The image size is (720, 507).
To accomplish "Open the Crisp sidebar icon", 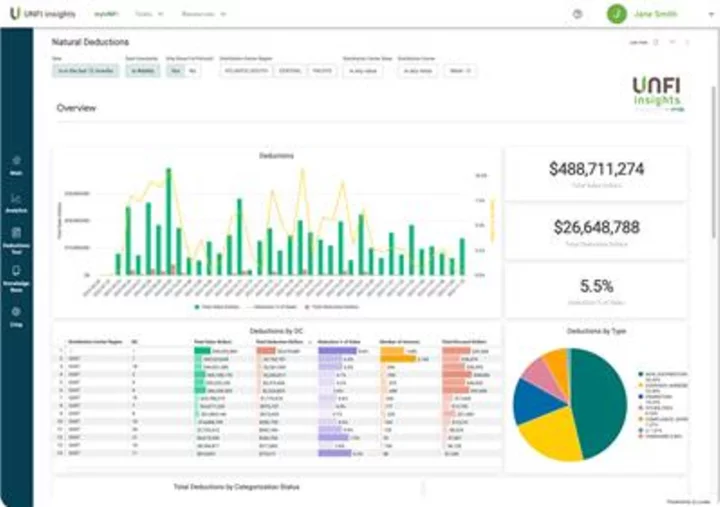I will (x=16, y=315).
